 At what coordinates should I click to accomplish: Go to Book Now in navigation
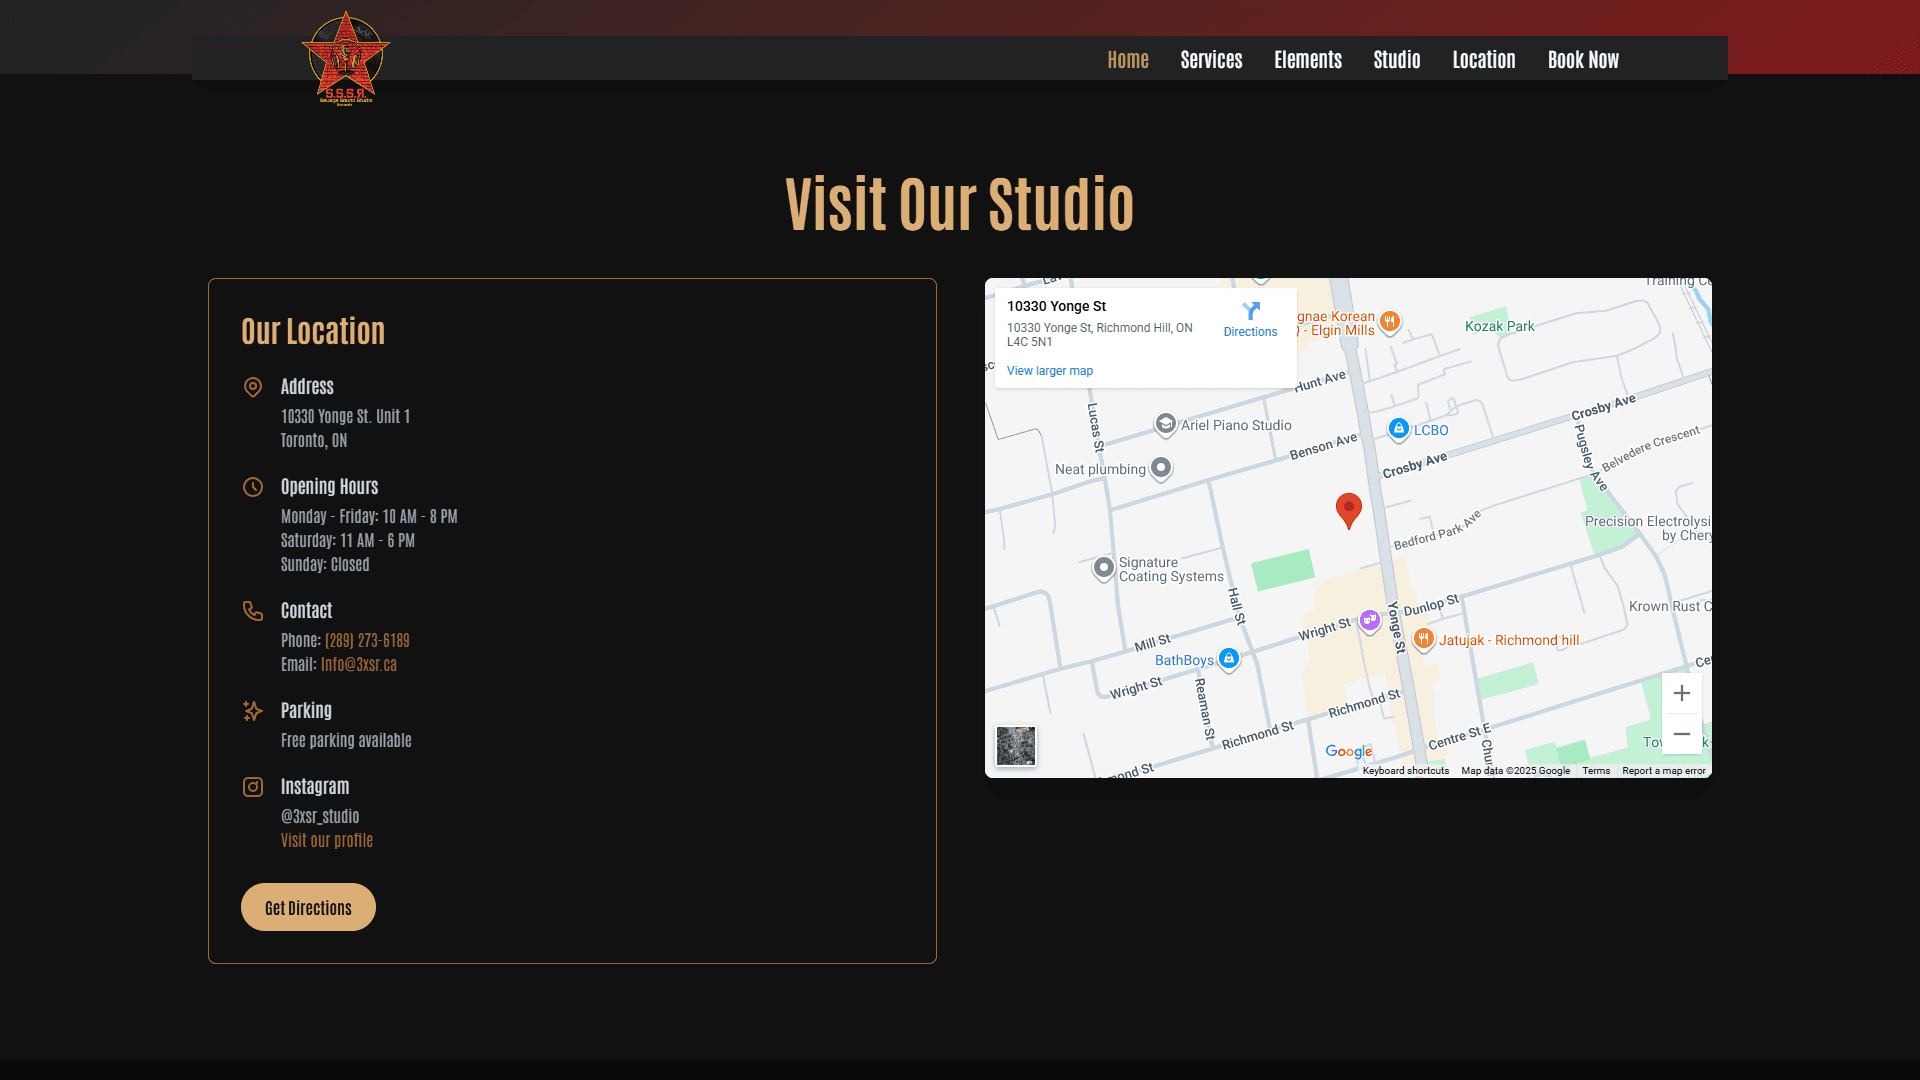pyautogui.click(x=1583, y=59)
